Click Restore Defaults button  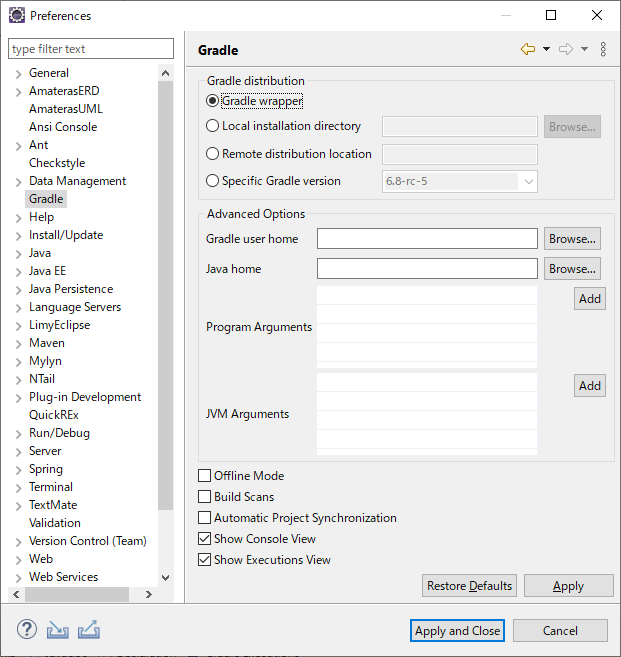469,586
